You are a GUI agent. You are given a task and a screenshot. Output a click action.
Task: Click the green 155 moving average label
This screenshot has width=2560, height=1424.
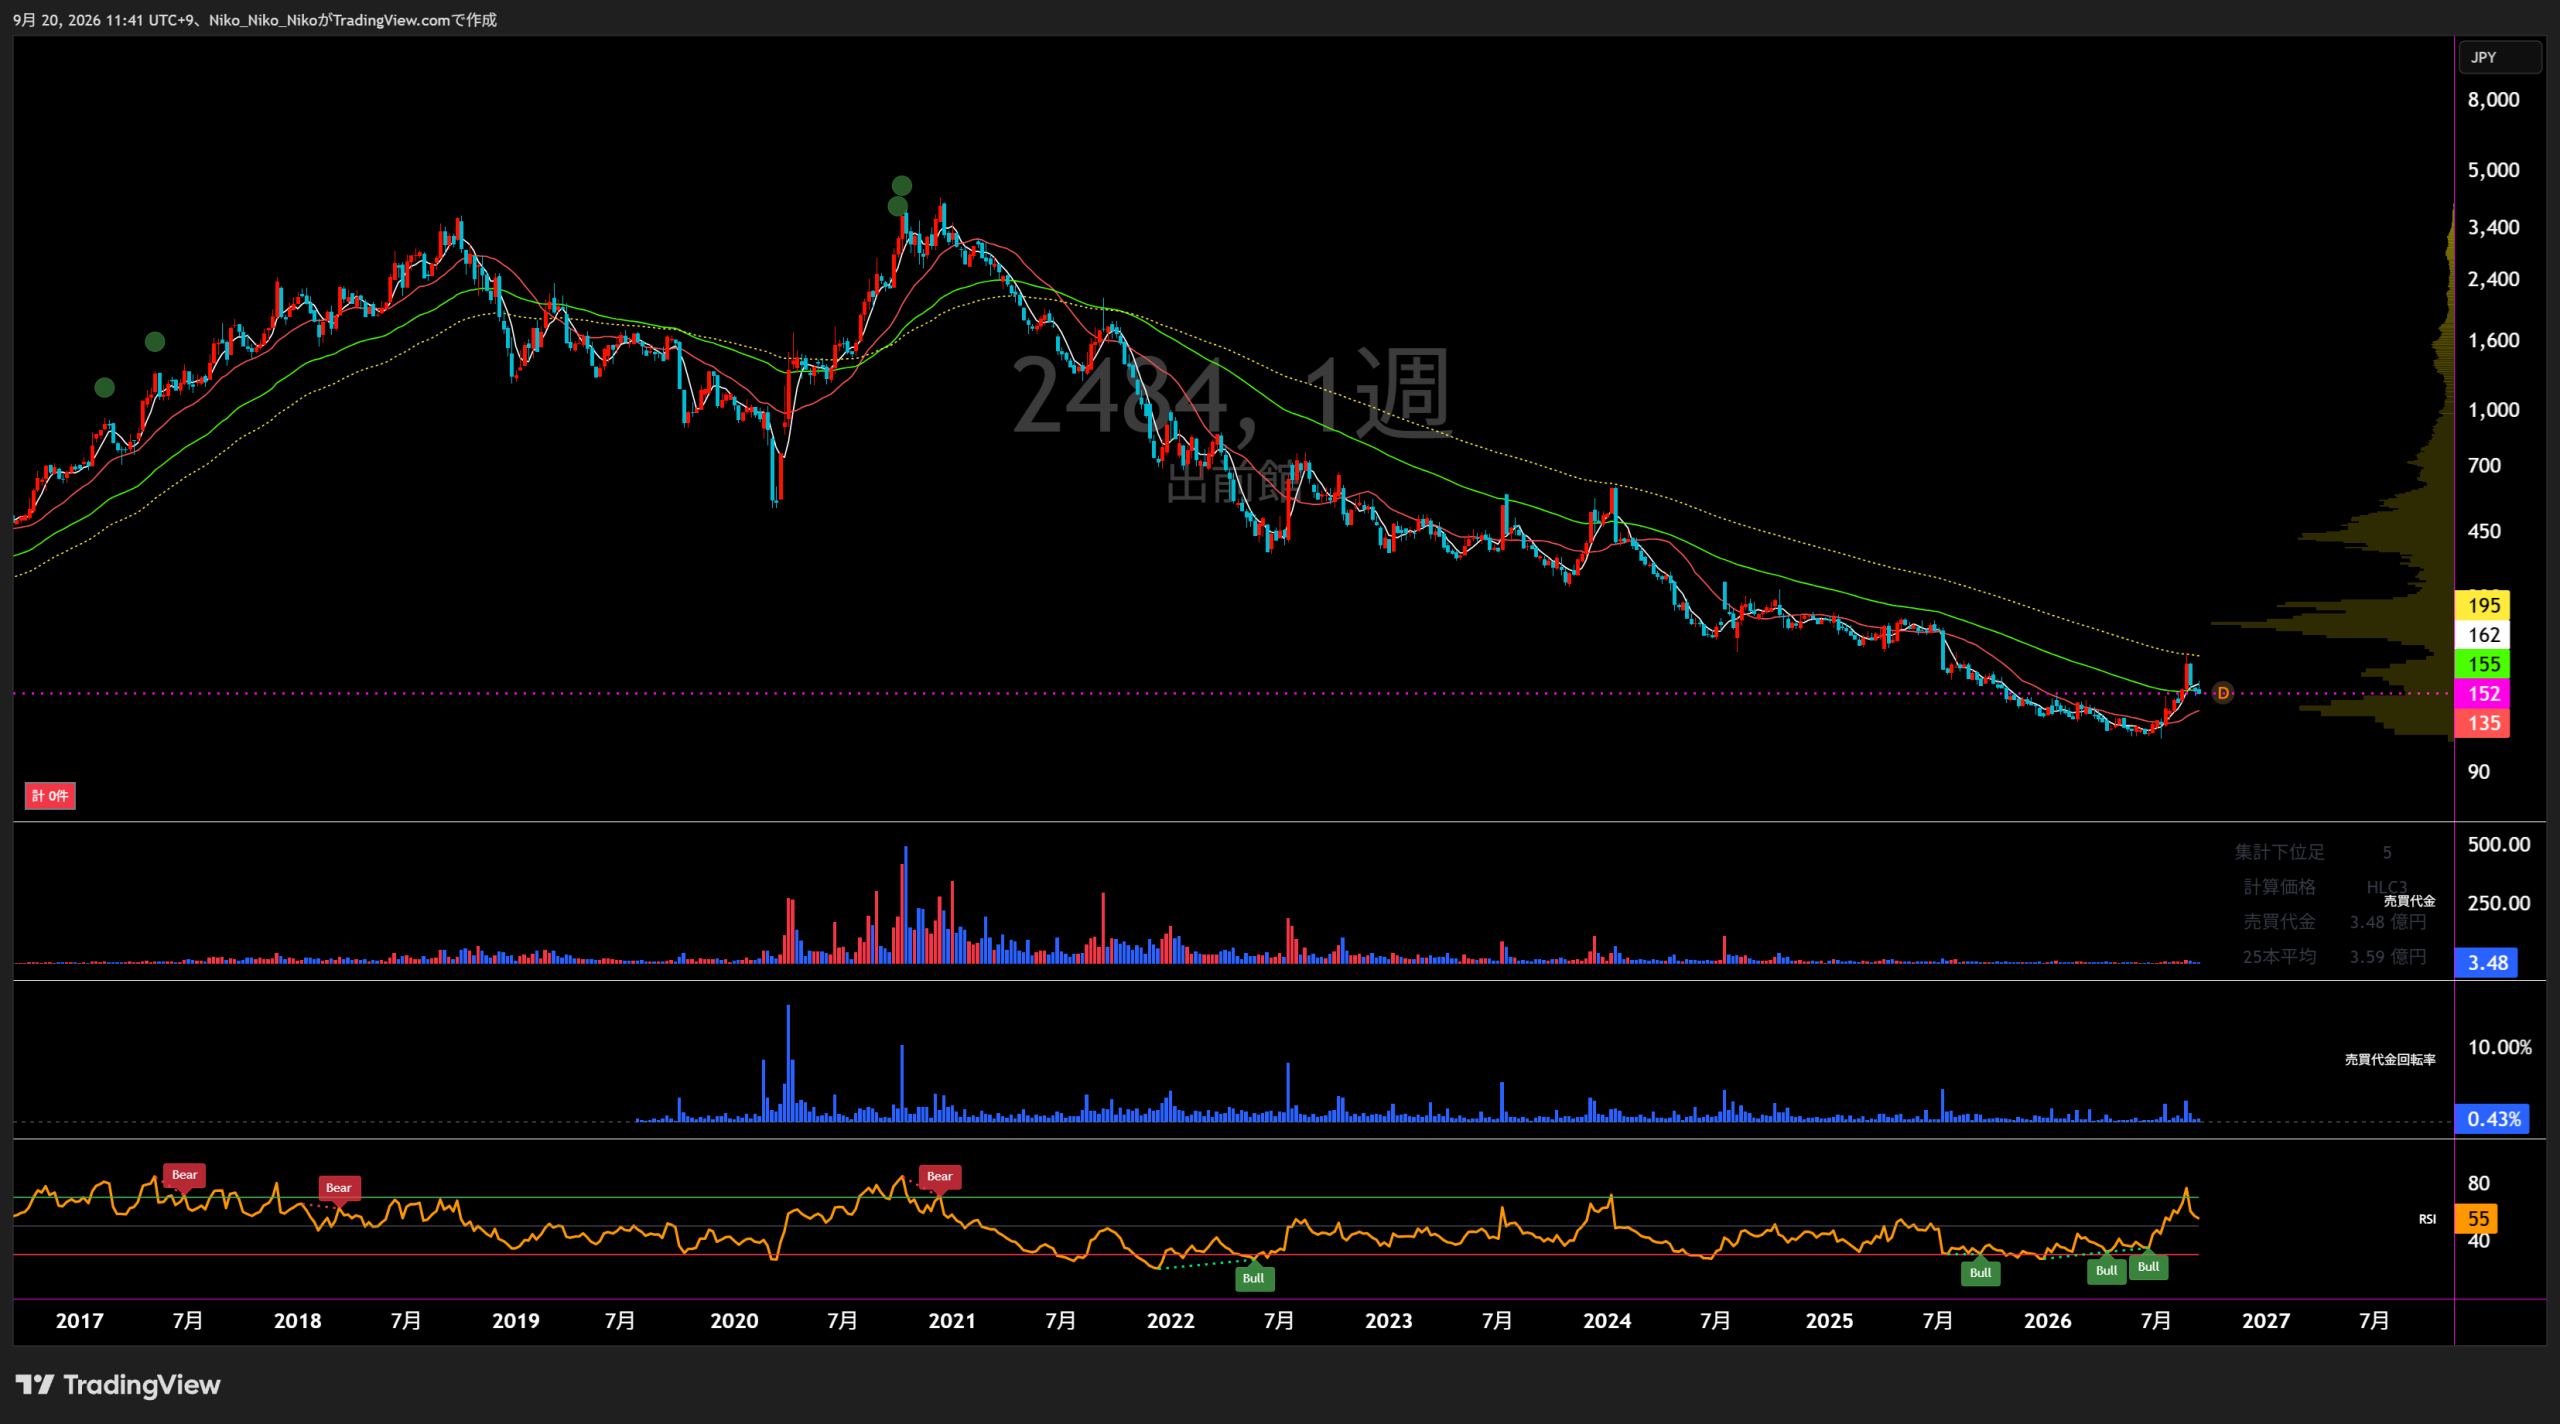pyautogui.click(x=2483, y=664)
